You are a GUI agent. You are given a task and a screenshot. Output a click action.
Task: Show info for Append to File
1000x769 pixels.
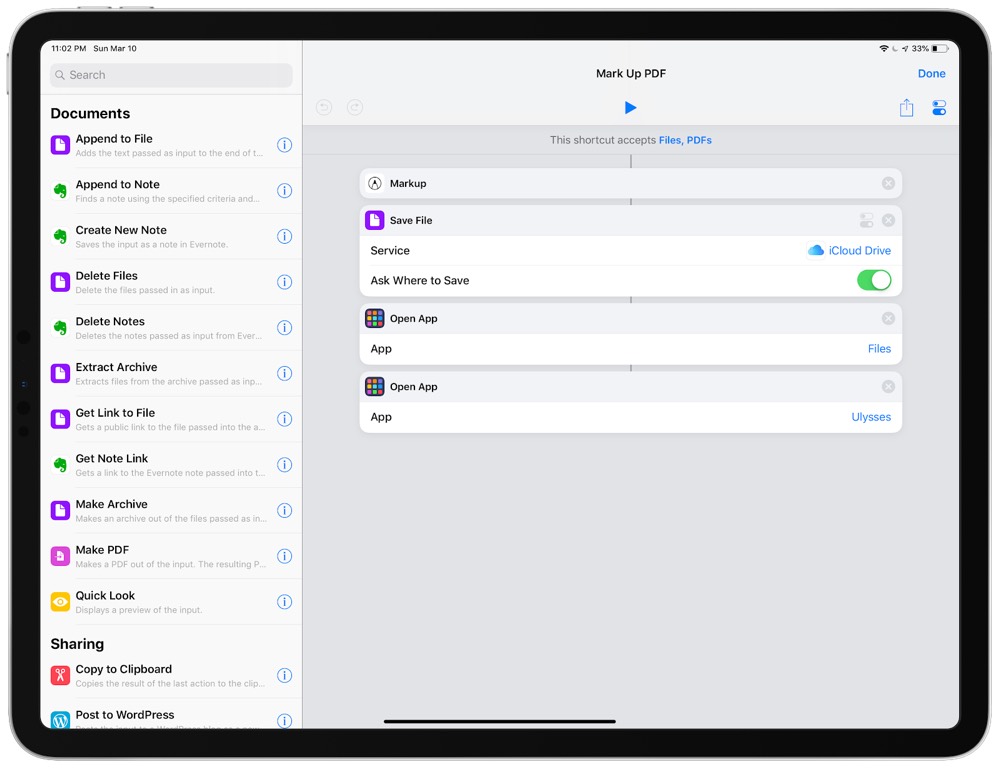[x=284, y=145]
